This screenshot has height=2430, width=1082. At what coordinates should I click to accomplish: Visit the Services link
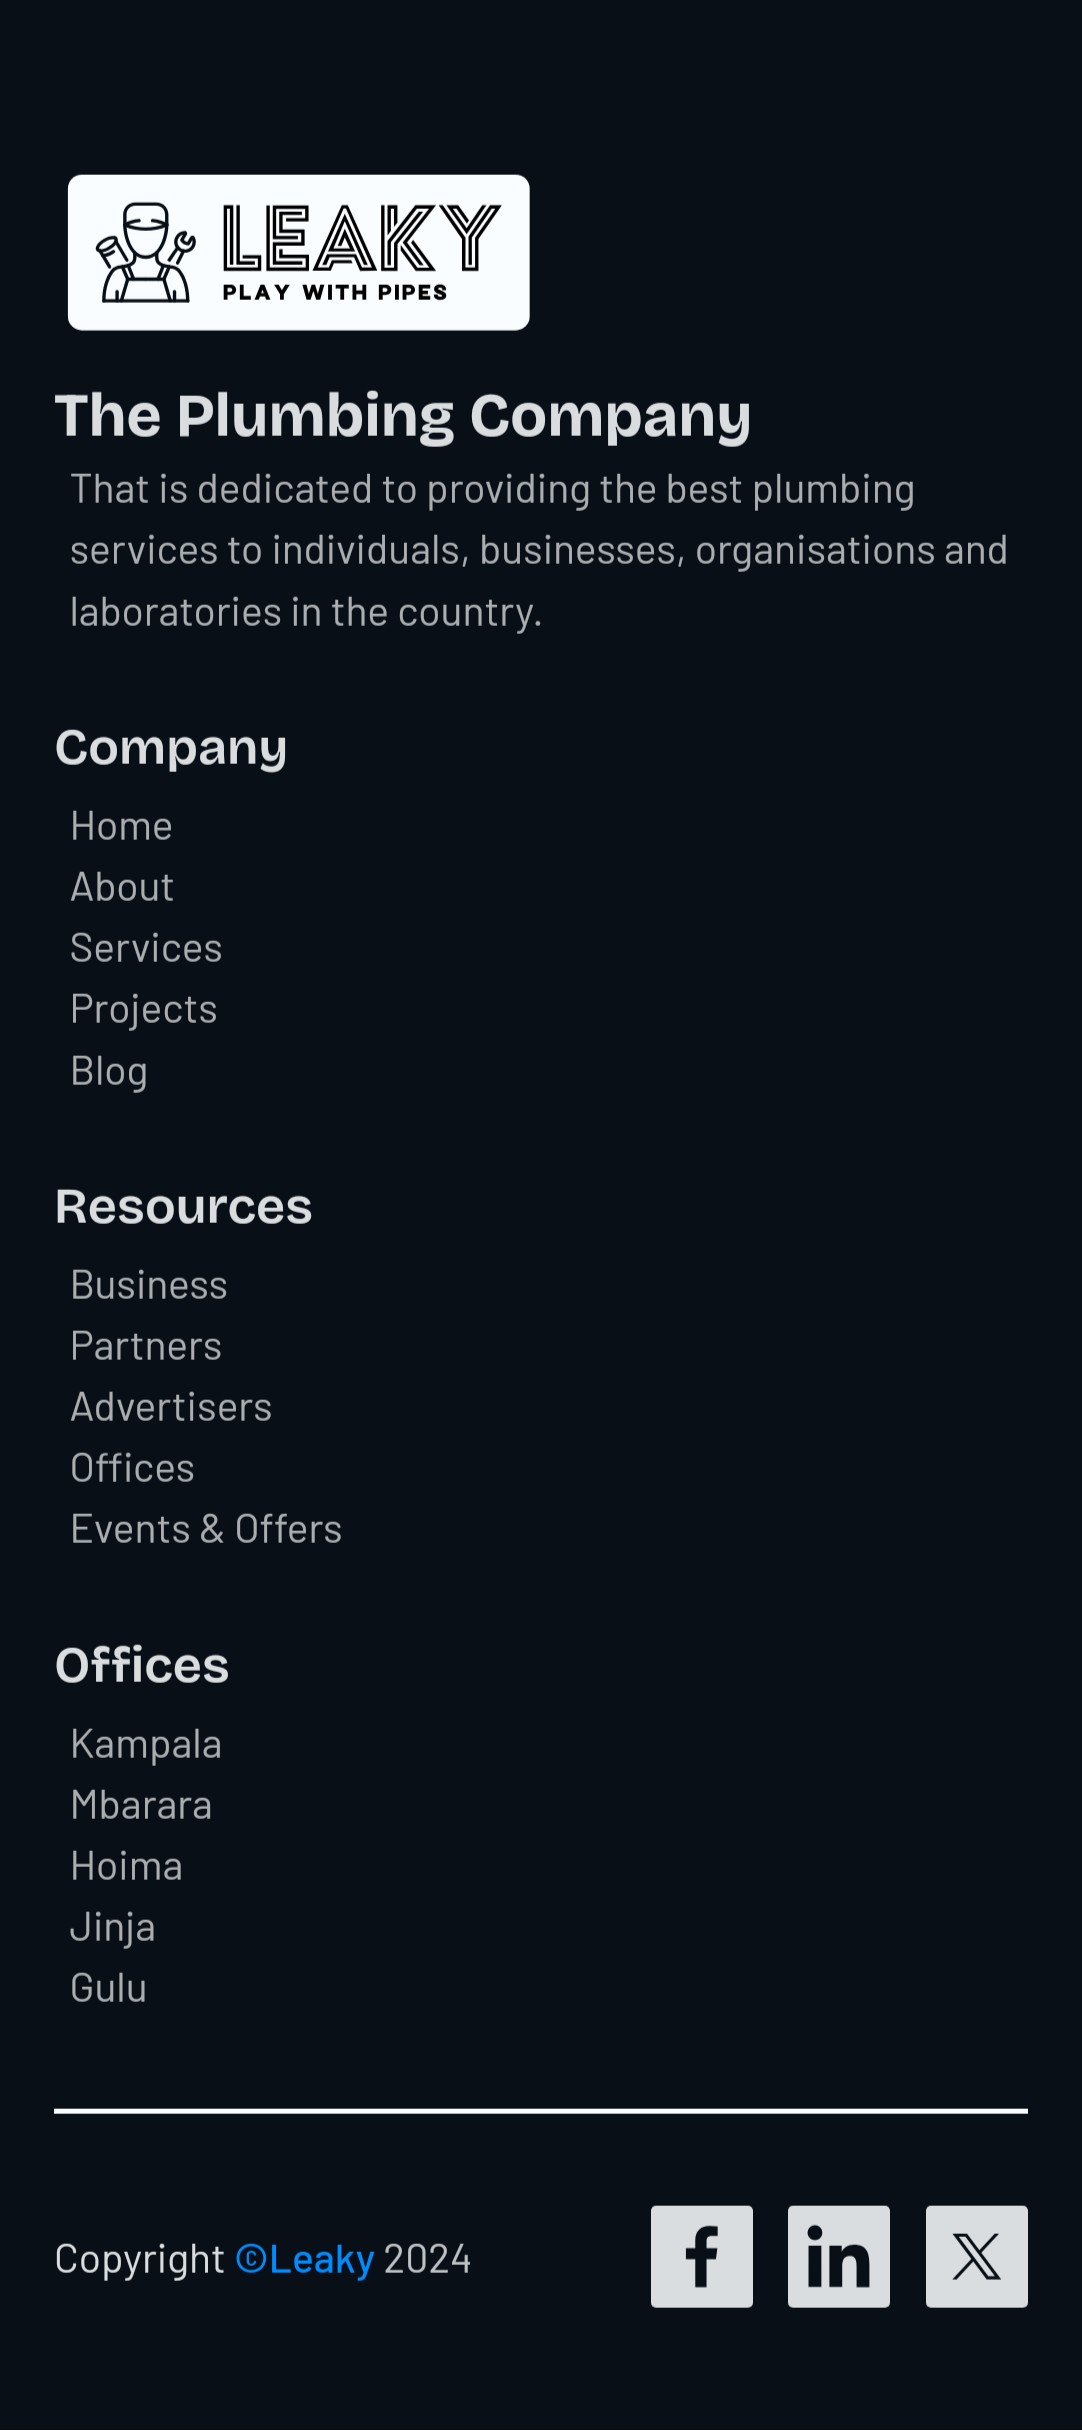[146, 948]
